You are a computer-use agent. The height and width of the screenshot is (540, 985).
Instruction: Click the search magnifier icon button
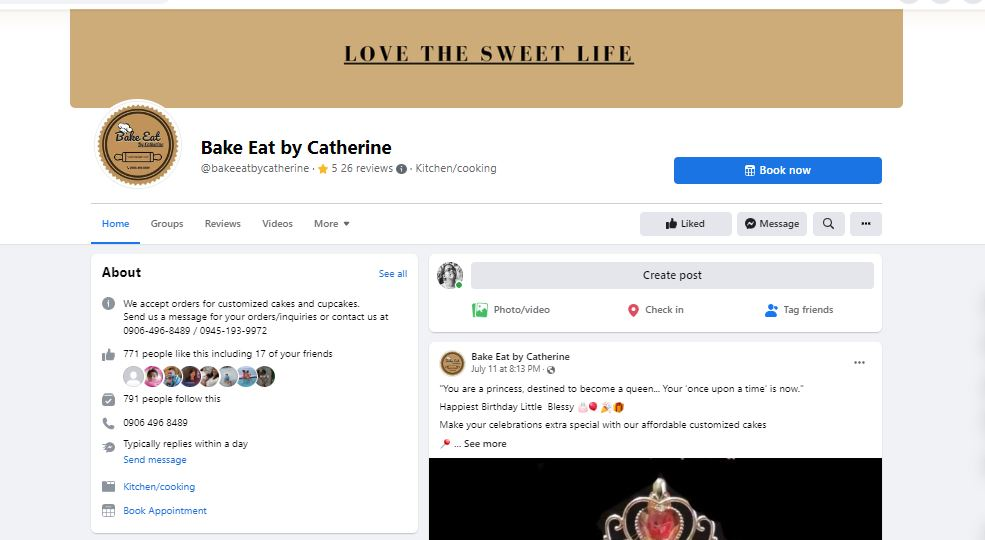828,224
